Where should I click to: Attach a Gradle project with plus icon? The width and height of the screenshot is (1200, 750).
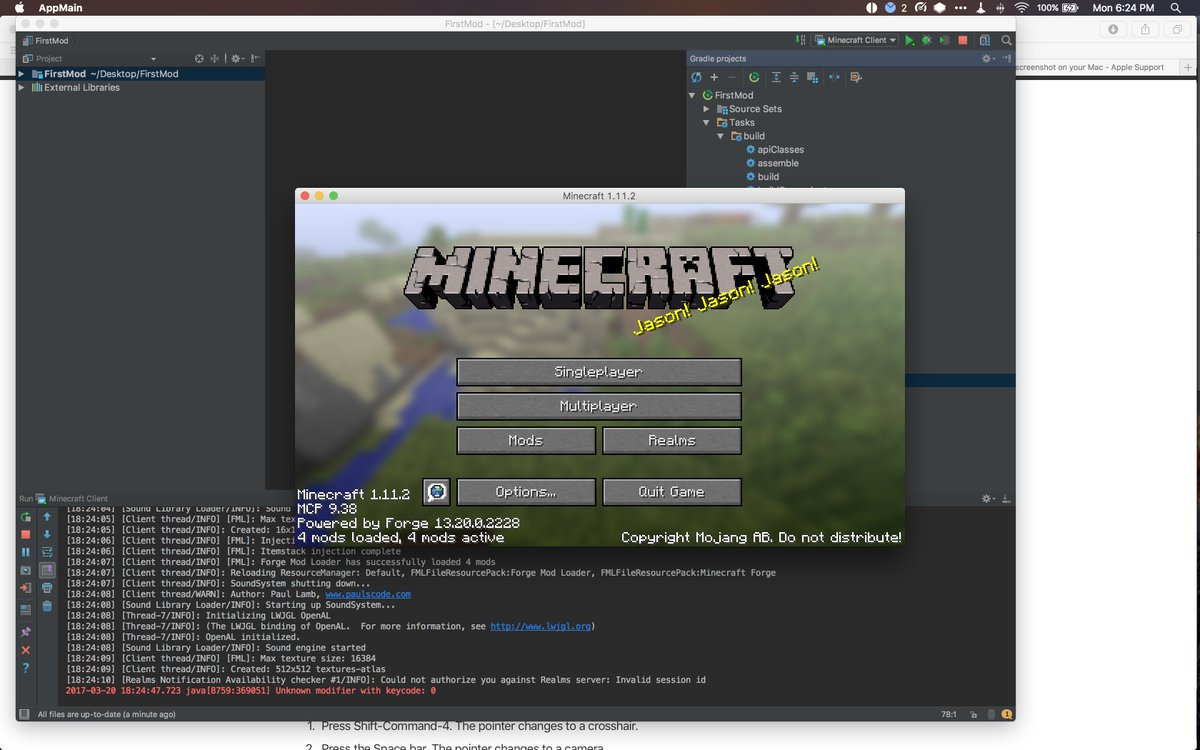point(714,77)
